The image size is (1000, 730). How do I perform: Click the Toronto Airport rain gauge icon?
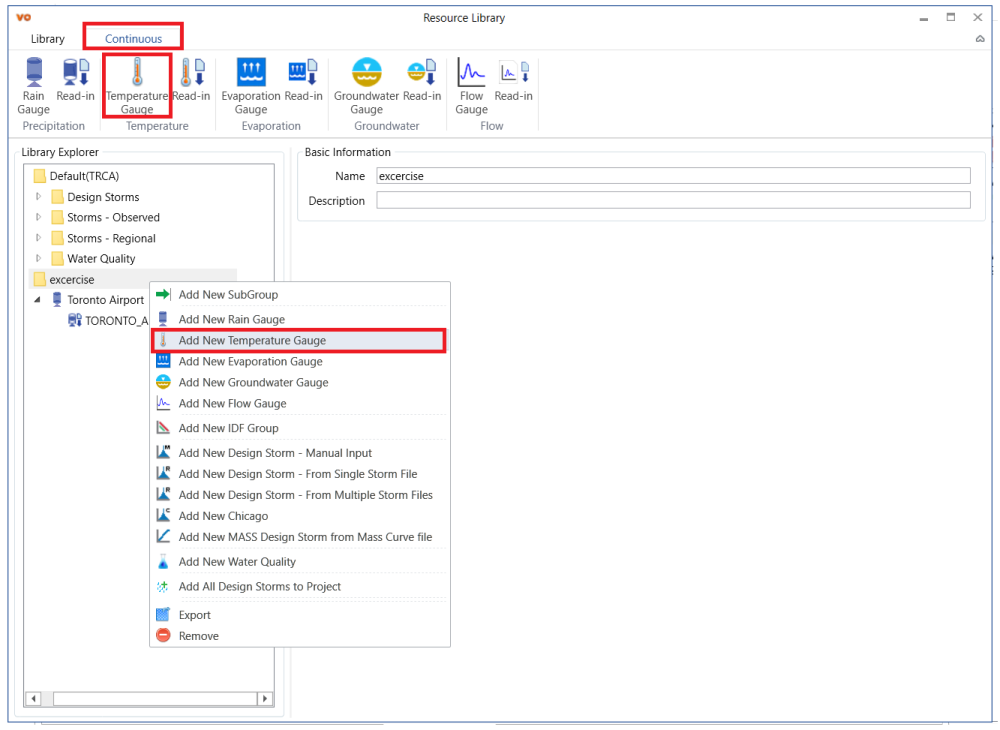[57, 300]
